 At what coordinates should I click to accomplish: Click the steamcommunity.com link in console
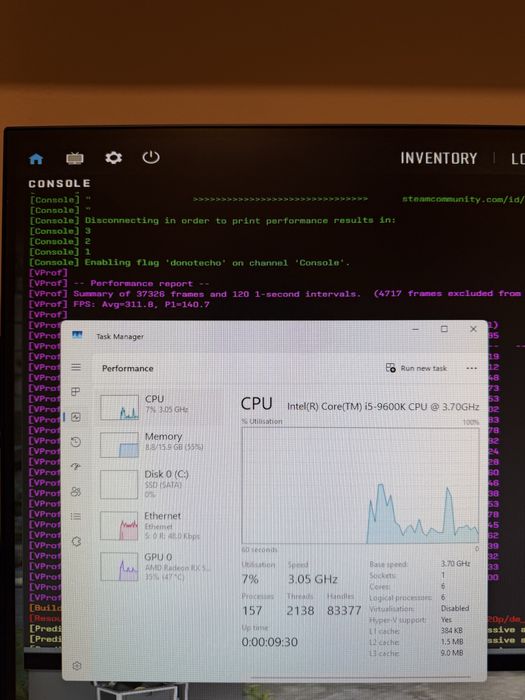coord(463,199)
